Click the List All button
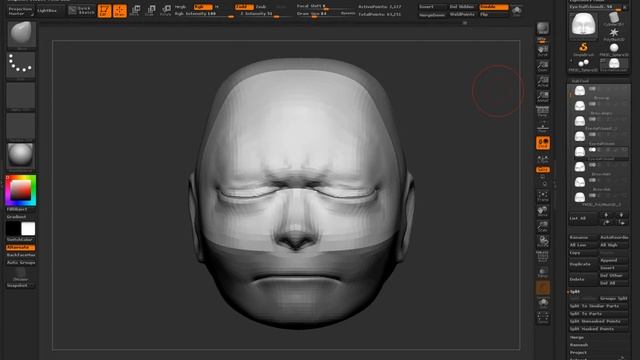This screenshot has width=640, height=360. click(x=583, y=218)
